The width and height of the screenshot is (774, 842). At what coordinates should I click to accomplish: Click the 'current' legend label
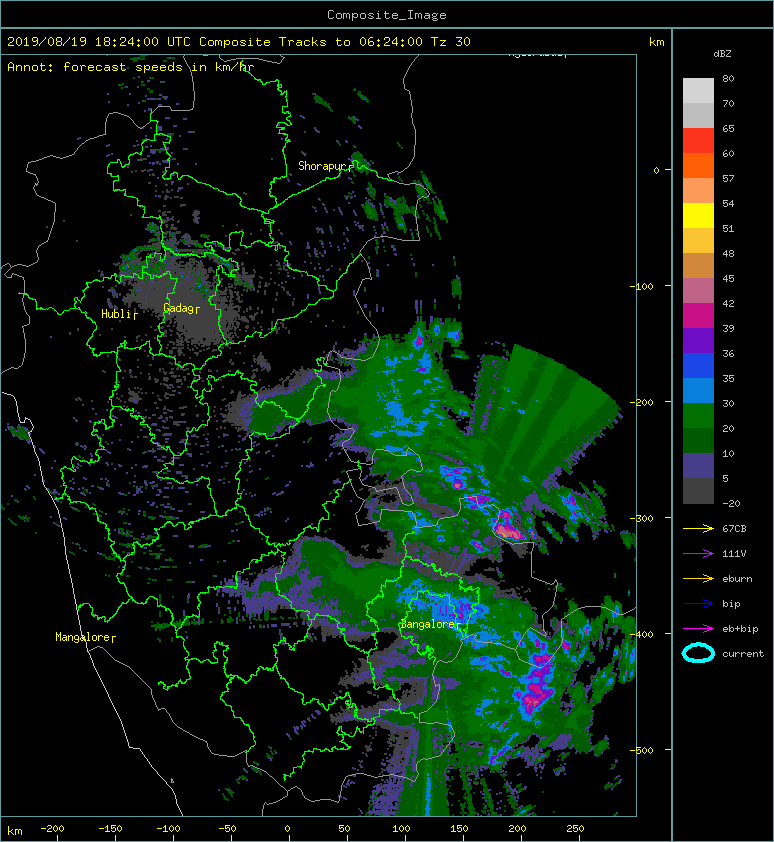[x=743, y=654]
